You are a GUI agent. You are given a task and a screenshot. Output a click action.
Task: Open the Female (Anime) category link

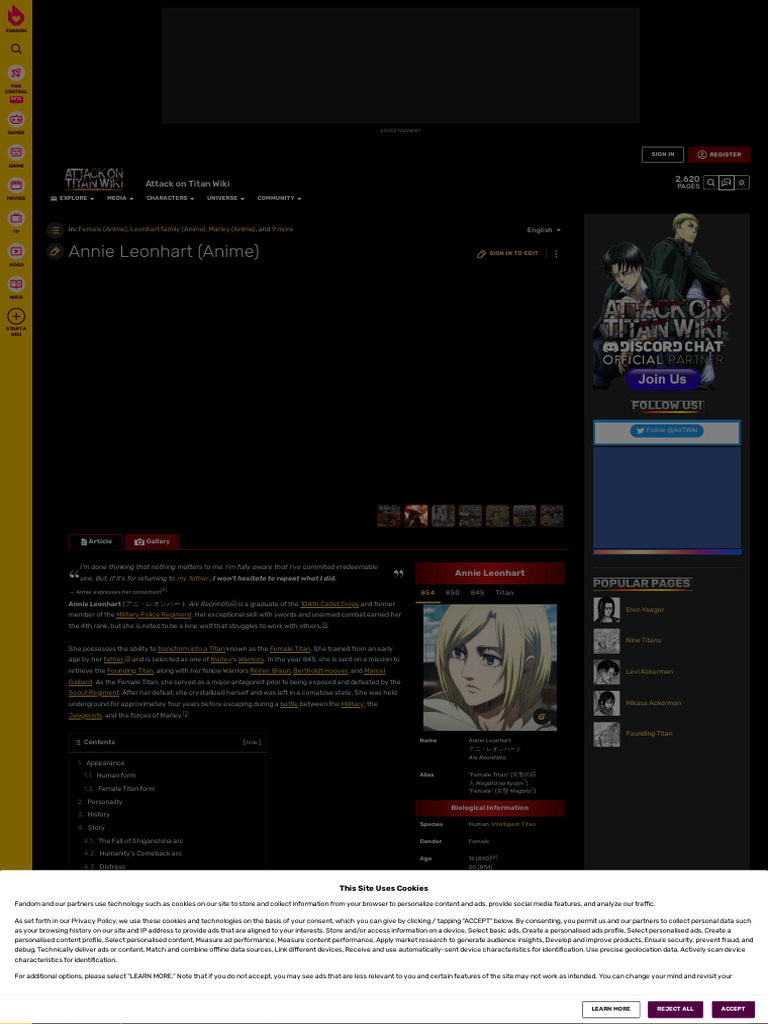pos(103,229)
